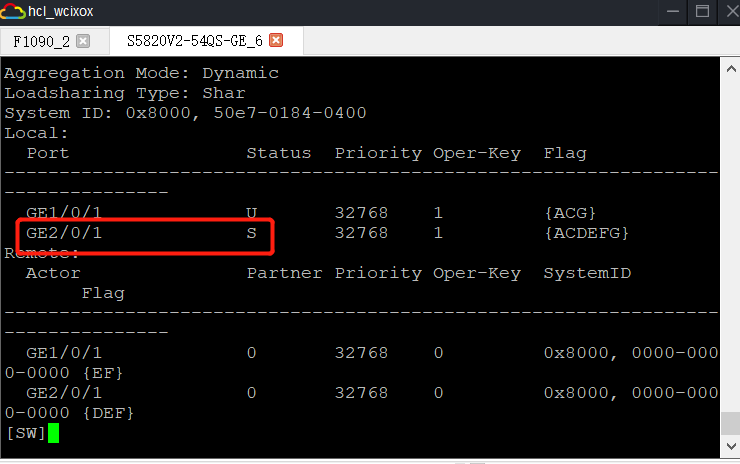Close the F1090_2 tab
Viewport: 740px width, 464px height.
(83, 41)
